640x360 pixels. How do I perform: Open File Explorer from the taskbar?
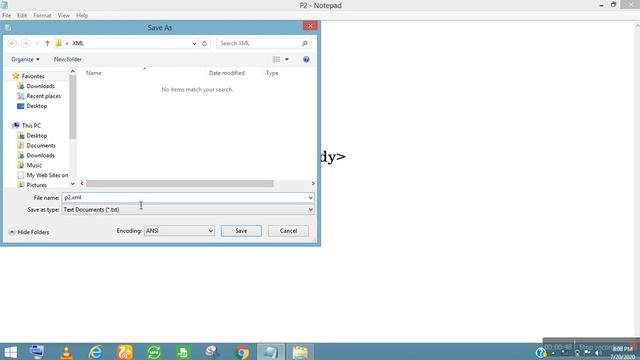click(x=300, y=352)
